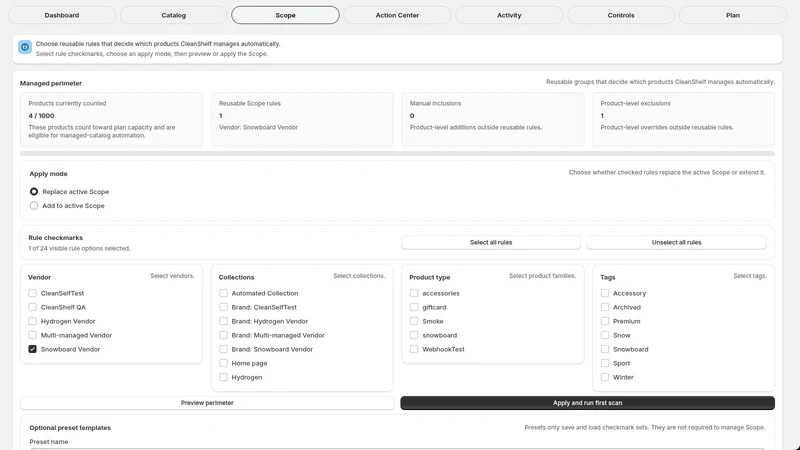
Task: Check the Snow tag checkbox
Action: pos(605,335)
